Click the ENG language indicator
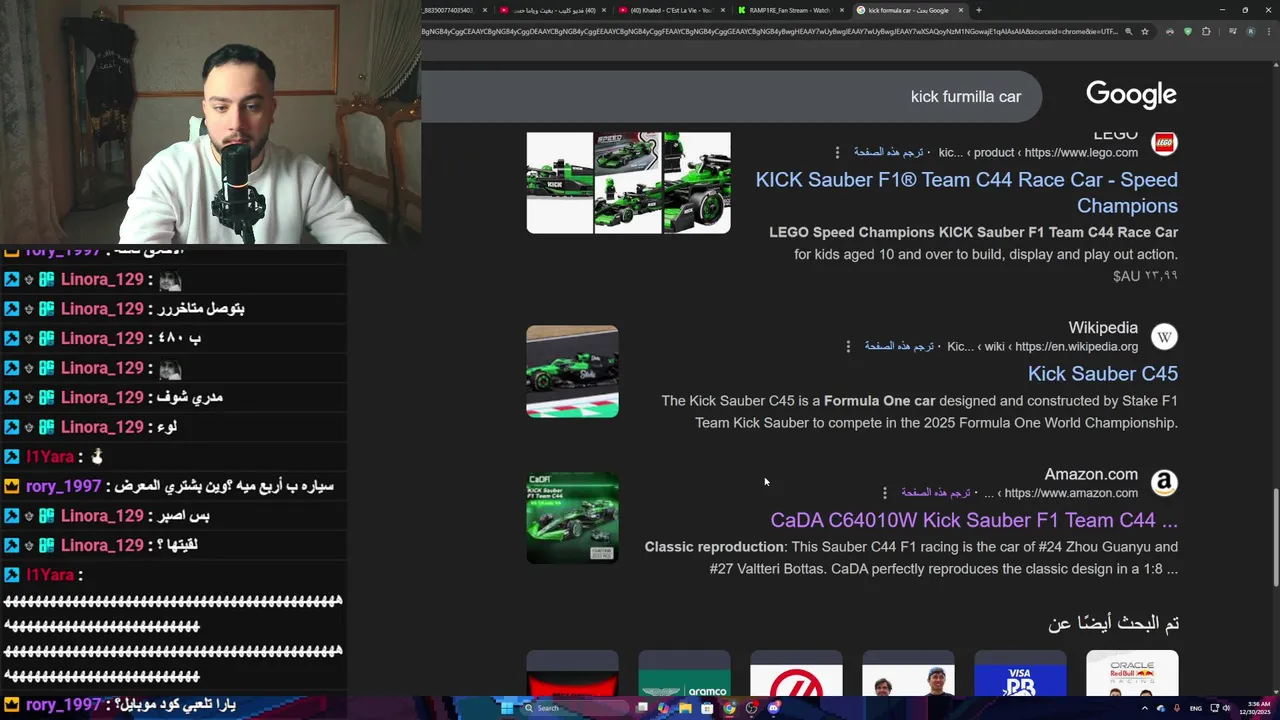1280x720 pixels. pyautogui.click(x=1196, y=708)
